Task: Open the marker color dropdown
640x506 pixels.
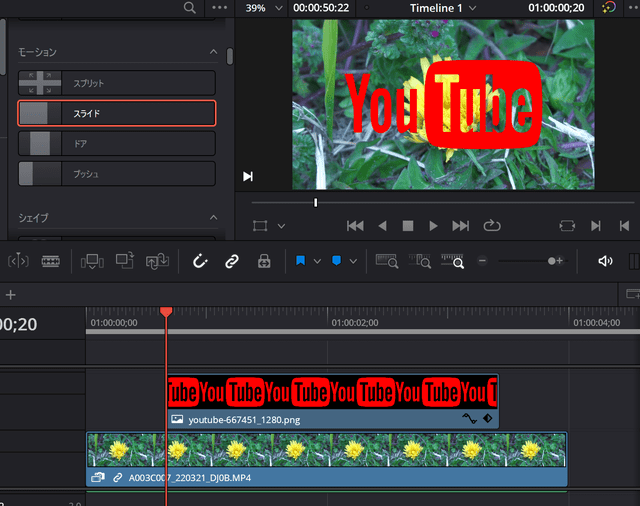Action: 353,261
